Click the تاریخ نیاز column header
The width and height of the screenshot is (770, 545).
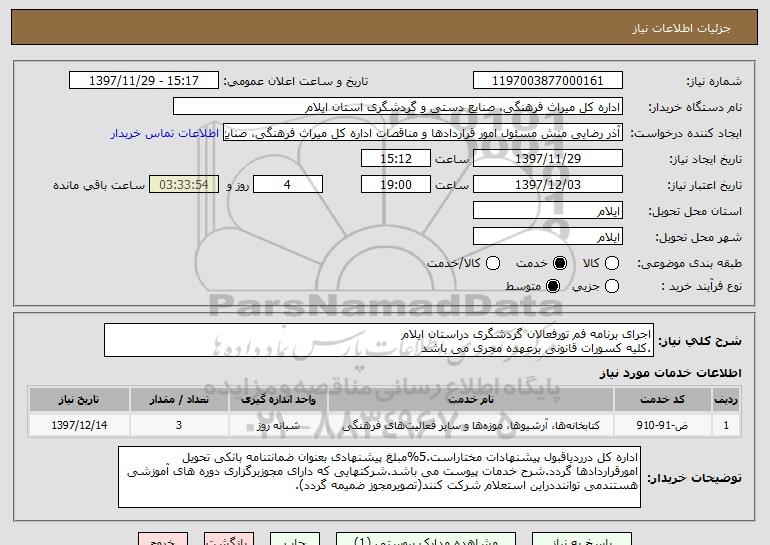[79, 400]
